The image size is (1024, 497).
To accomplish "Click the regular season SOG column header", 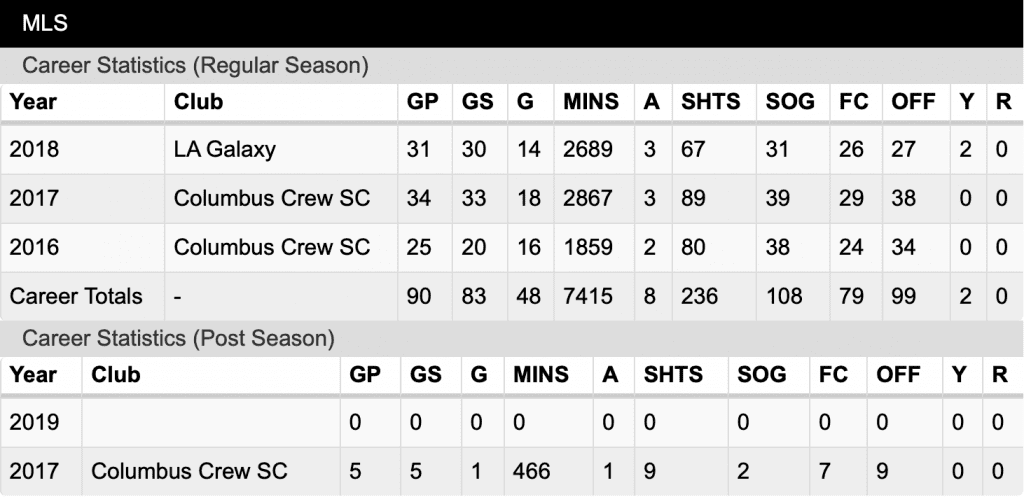I will tap(790, 101).
